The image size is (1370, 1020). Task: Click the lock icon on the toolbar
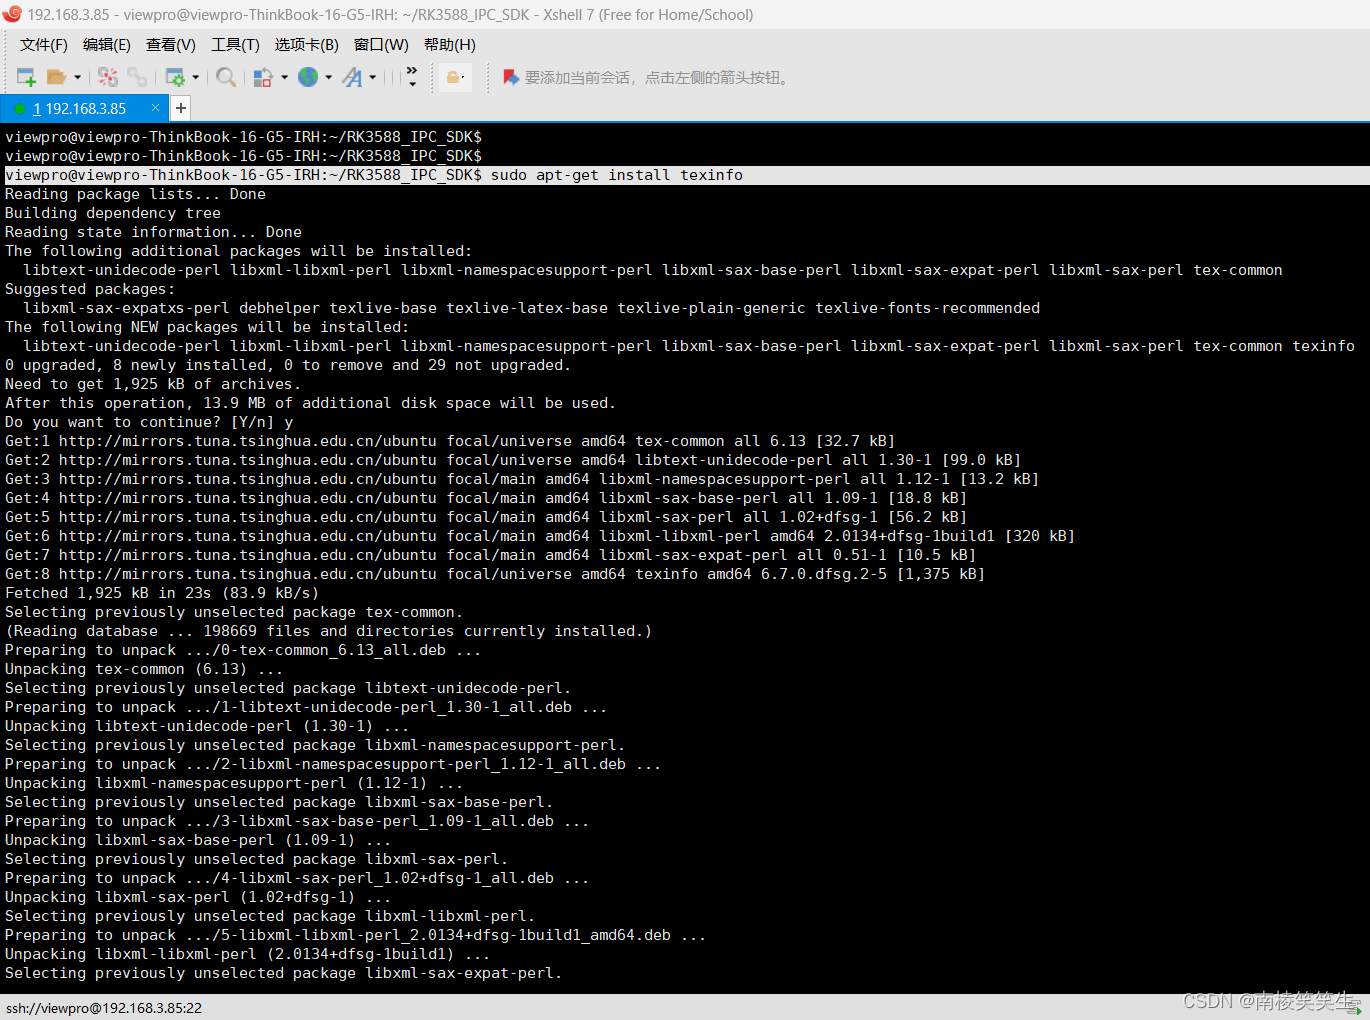point(455,76)
